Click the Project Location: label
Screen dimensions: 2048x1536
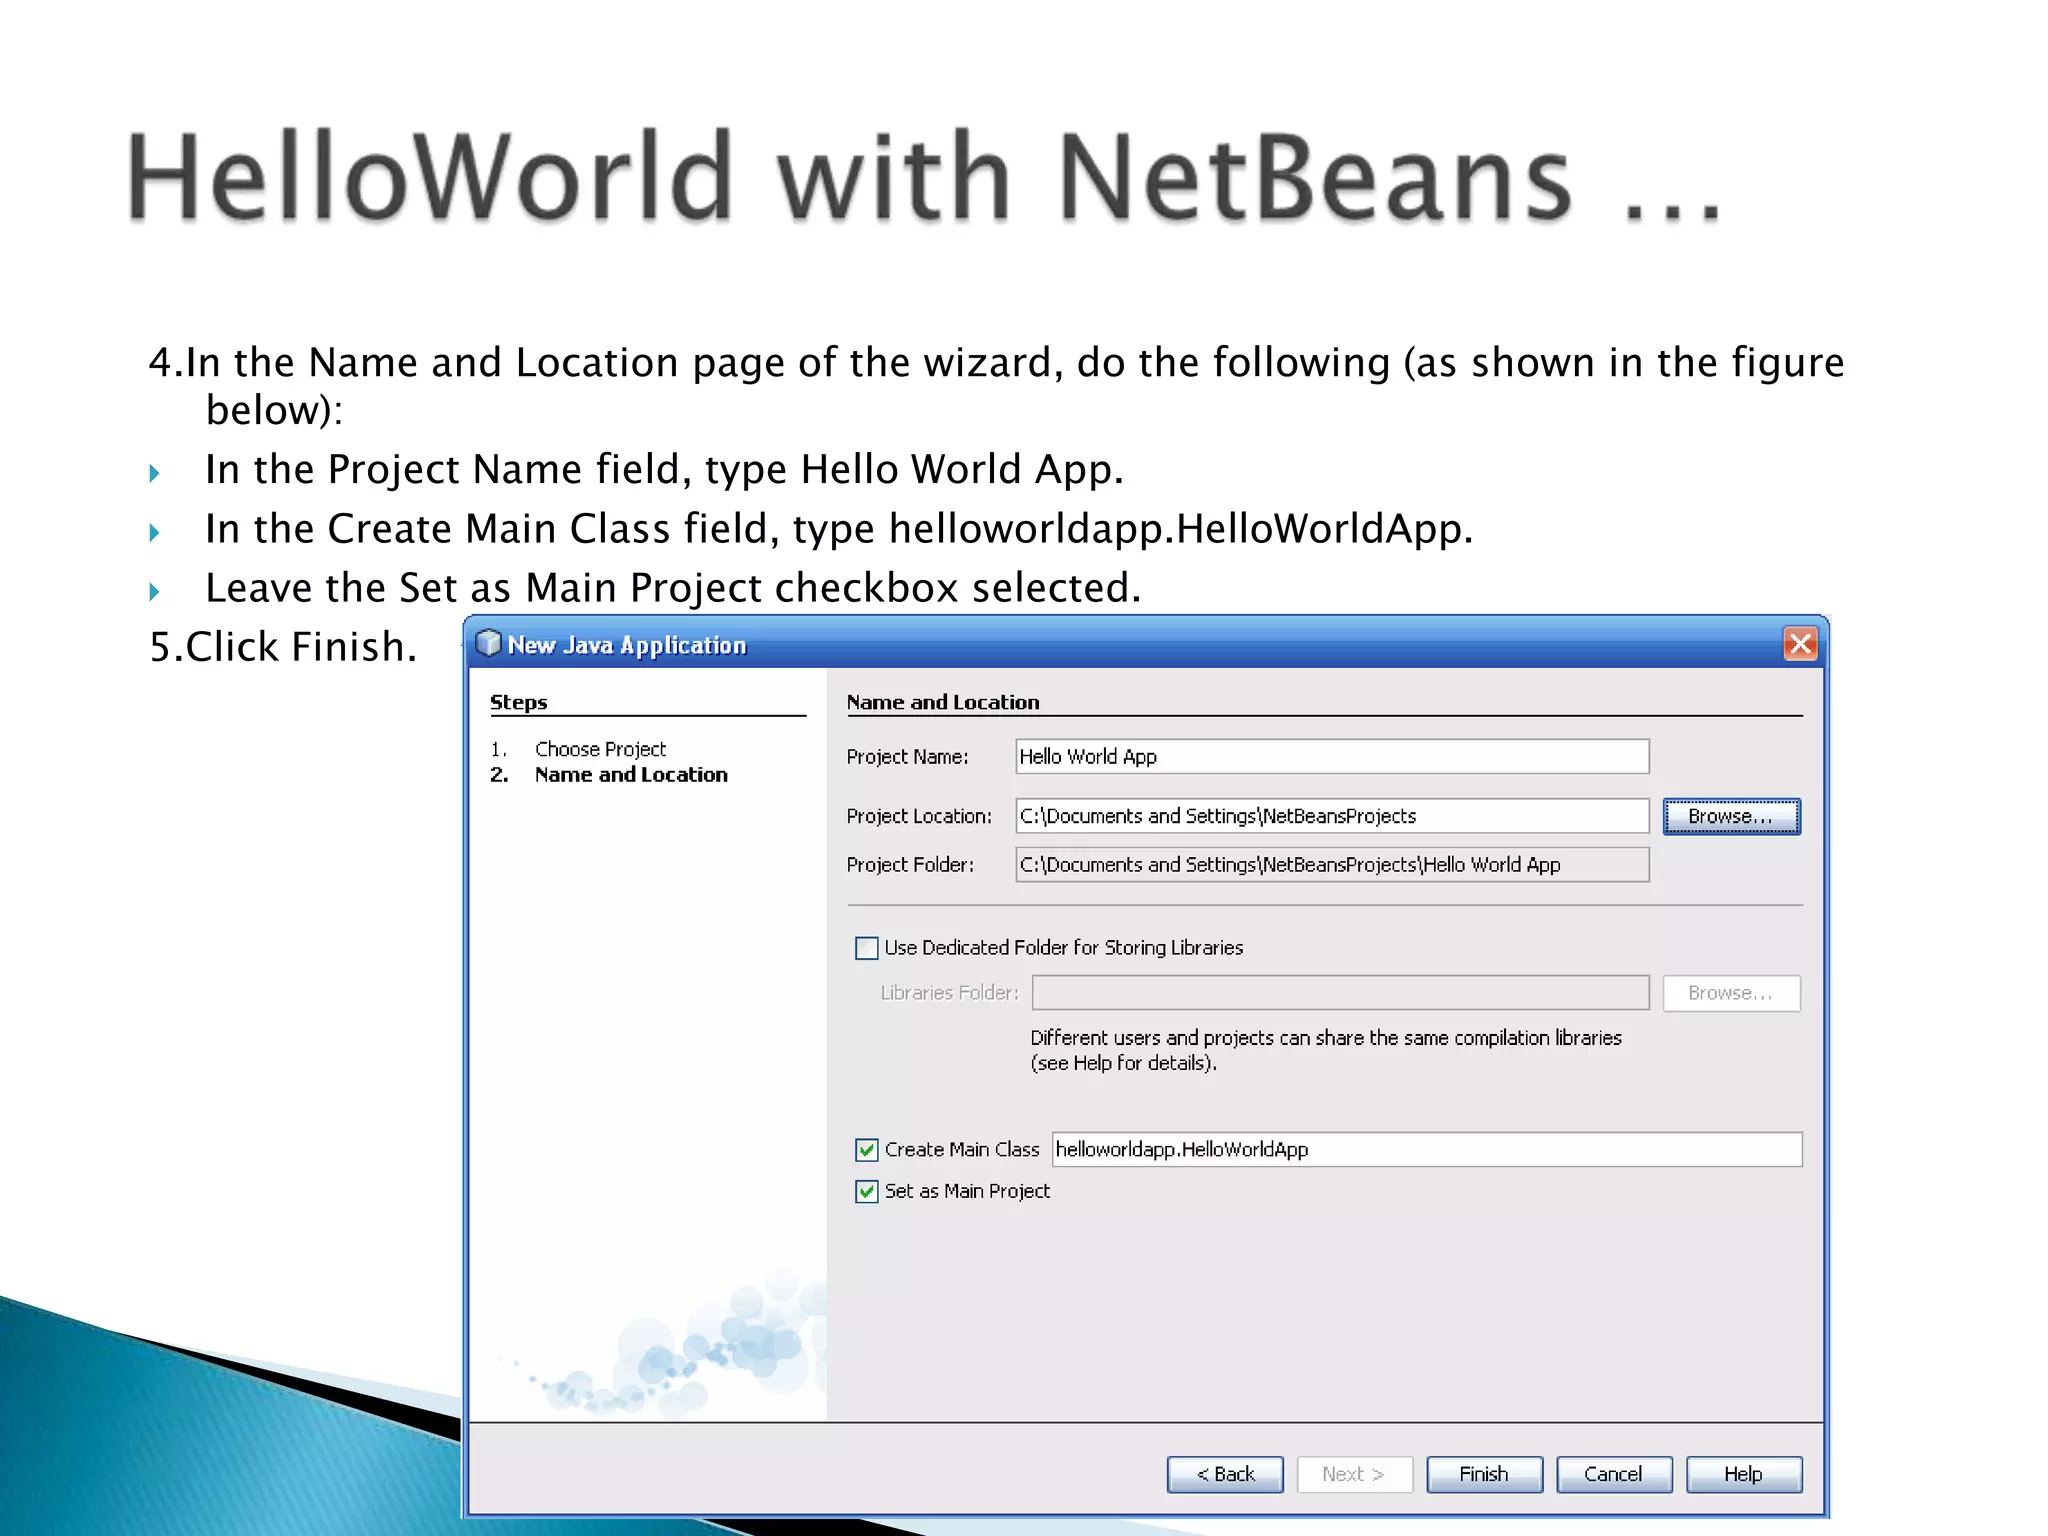919,816
